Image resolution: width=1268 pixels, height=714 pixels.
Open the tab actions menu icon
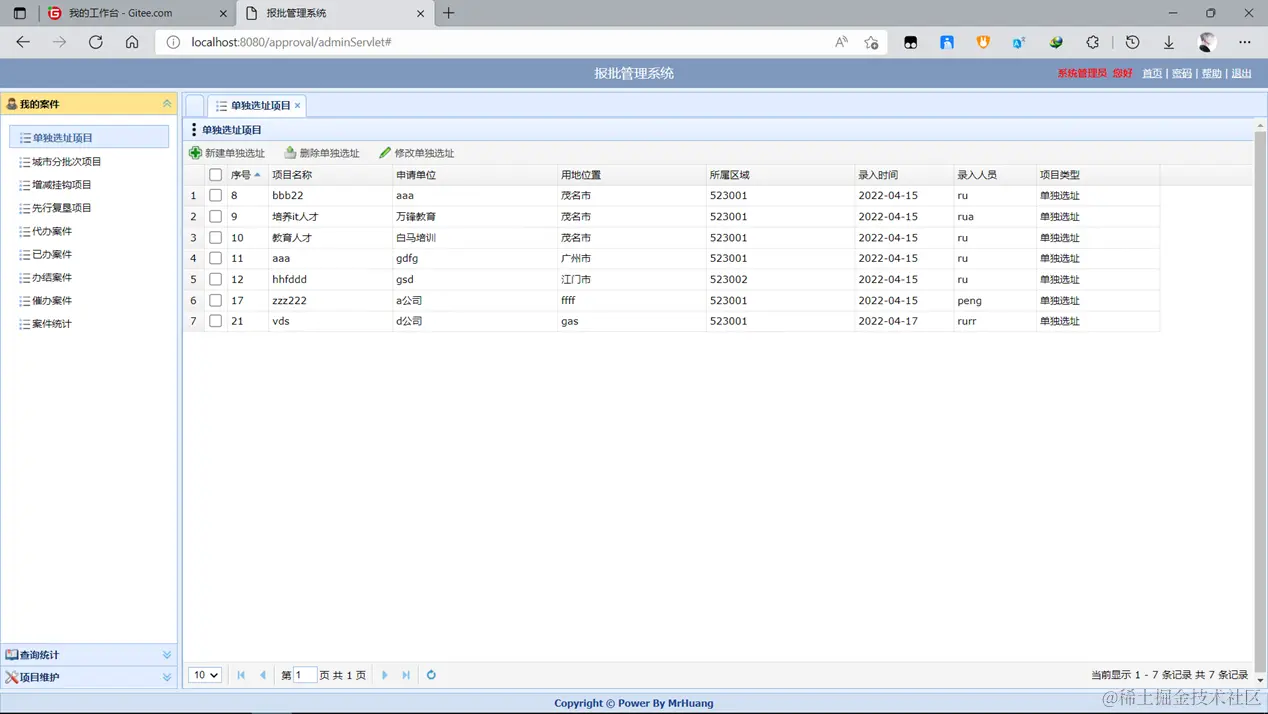coord(20,13)
